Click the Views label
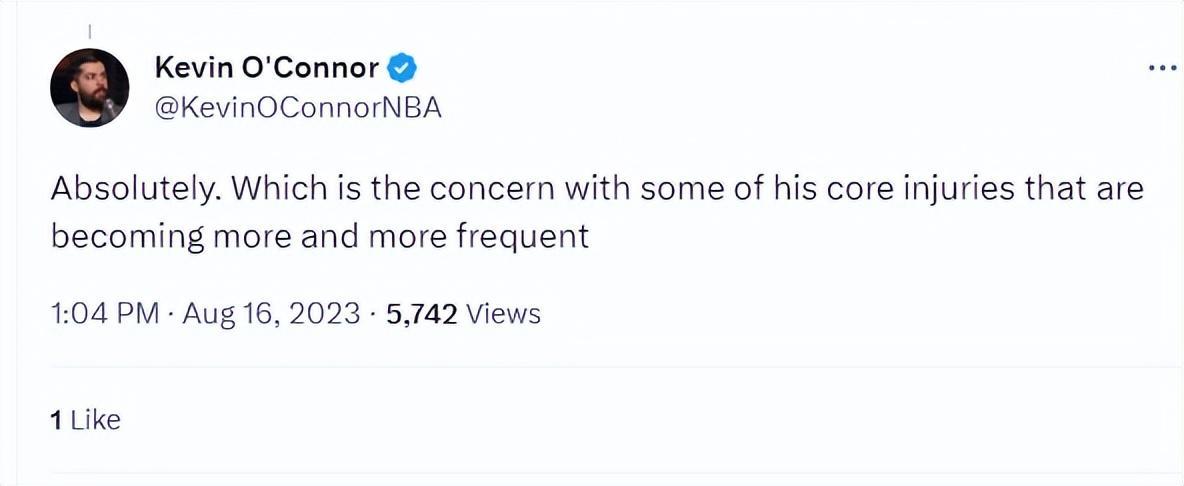The width and height of the screenshot is (1184, 486). click(504, 314)
